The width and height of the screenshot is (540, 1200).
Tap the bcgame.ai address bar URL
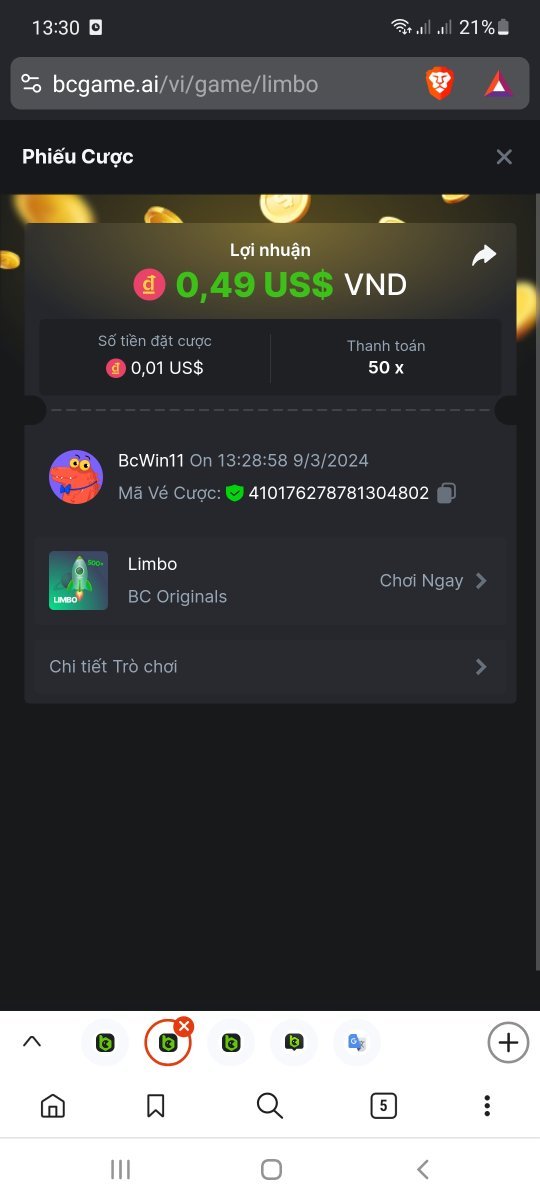[185, 84]
